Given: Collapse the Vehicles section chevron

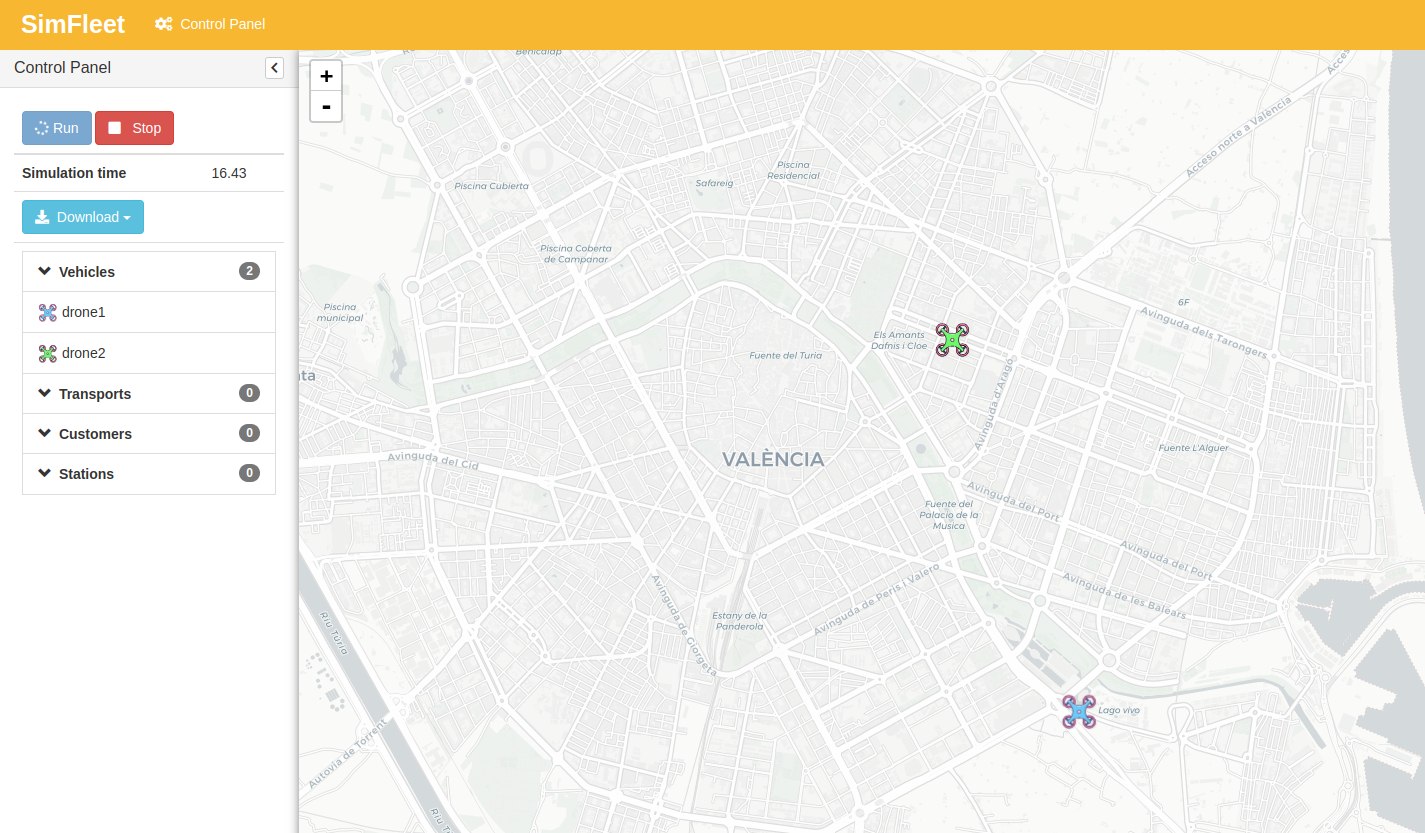Looking at the screenshot, I should (44, 271).
